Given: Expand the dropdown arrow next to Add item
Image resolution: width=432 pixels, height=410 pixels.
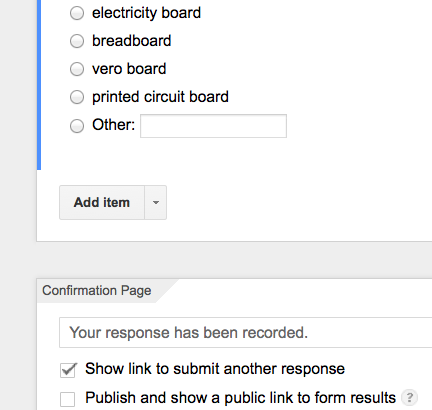Looking at the screenshot, I should pos(156,202).
